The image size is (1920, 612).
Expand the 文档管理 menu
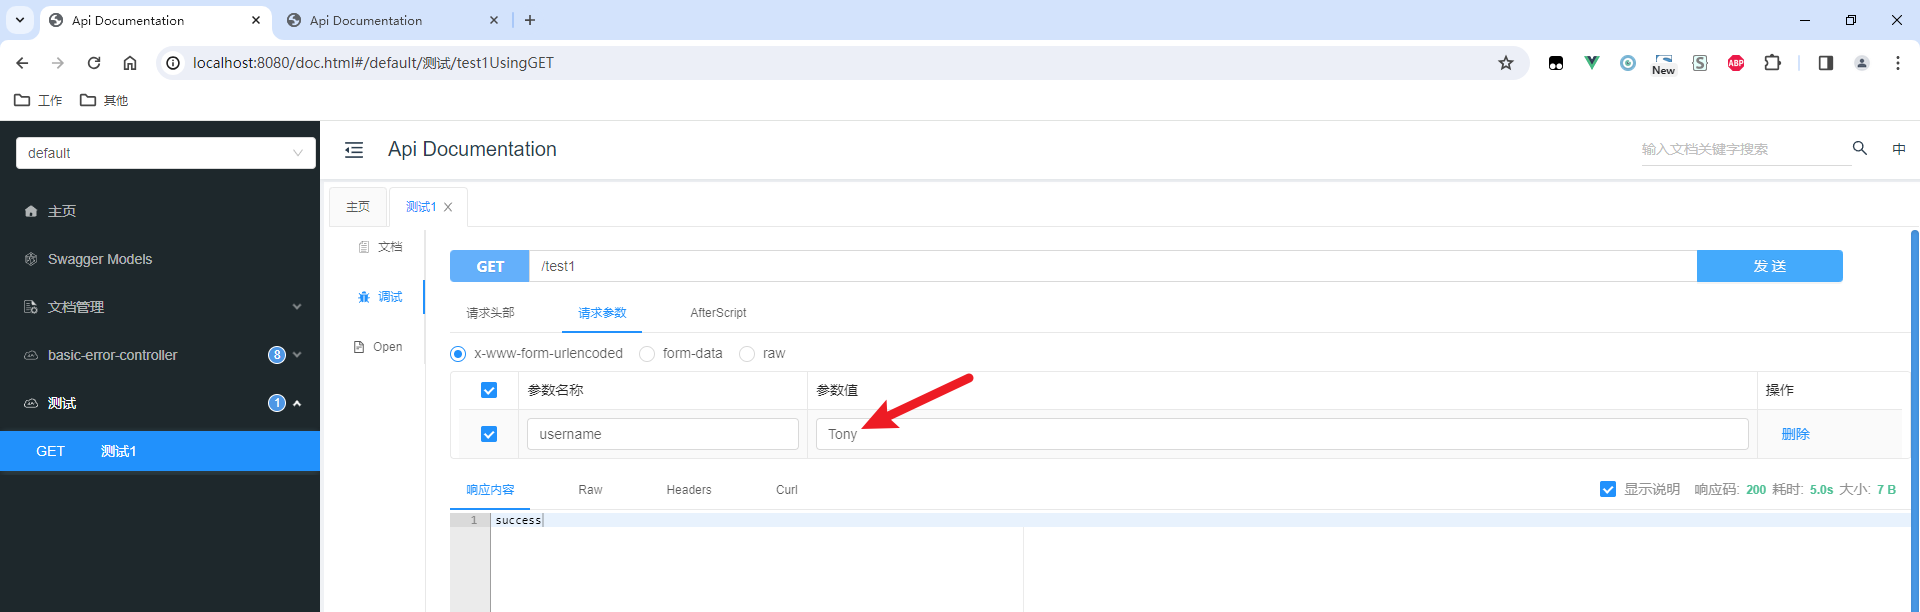(160, 307)
